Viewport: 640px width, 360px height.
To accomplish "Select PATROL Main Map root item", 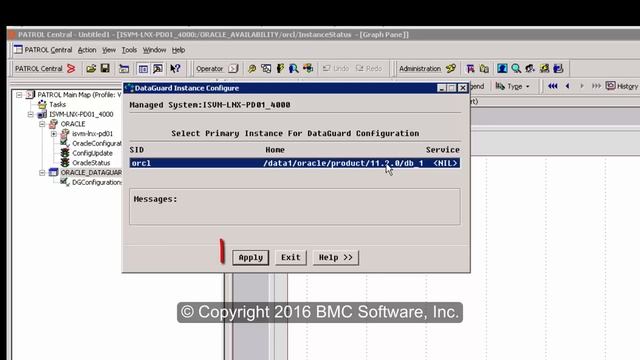I will coord(79,95).
